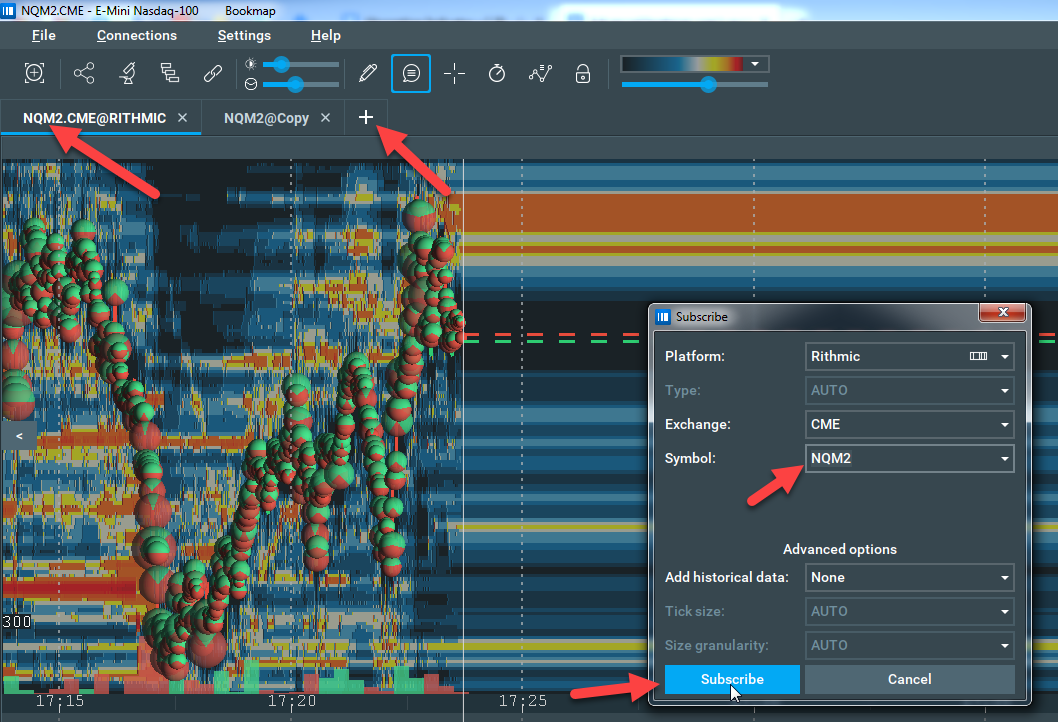Open the heatmap color scheme dropdown
The image size is (1058, 722).
pos(755,64)
